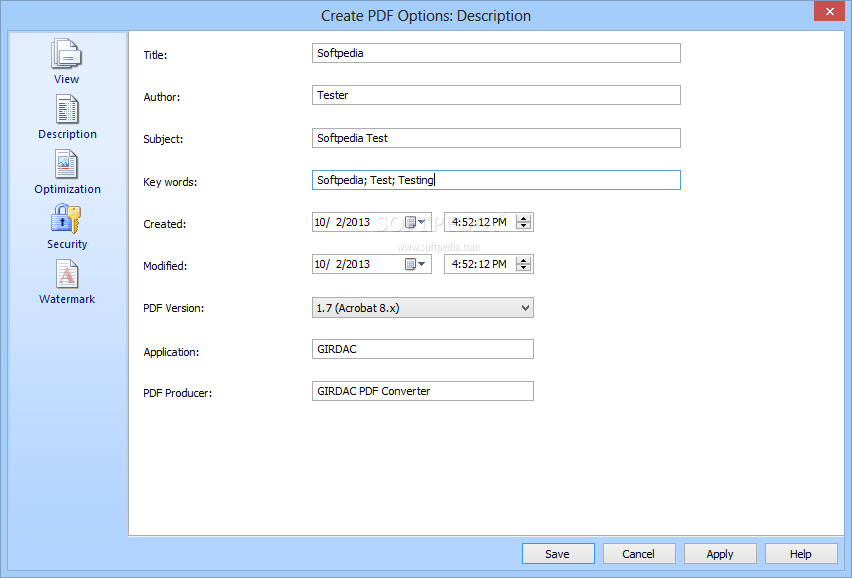Open the Optimization page icon
The image size is (852, 578).
click(x=66, y=164)
